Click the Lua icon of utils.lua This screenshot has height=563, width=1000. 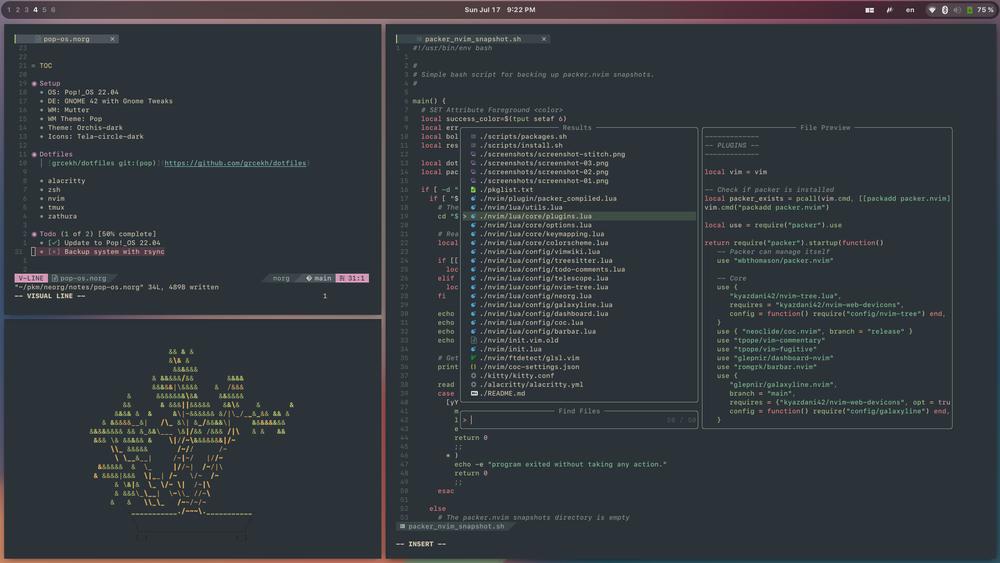tap(473, 207)
